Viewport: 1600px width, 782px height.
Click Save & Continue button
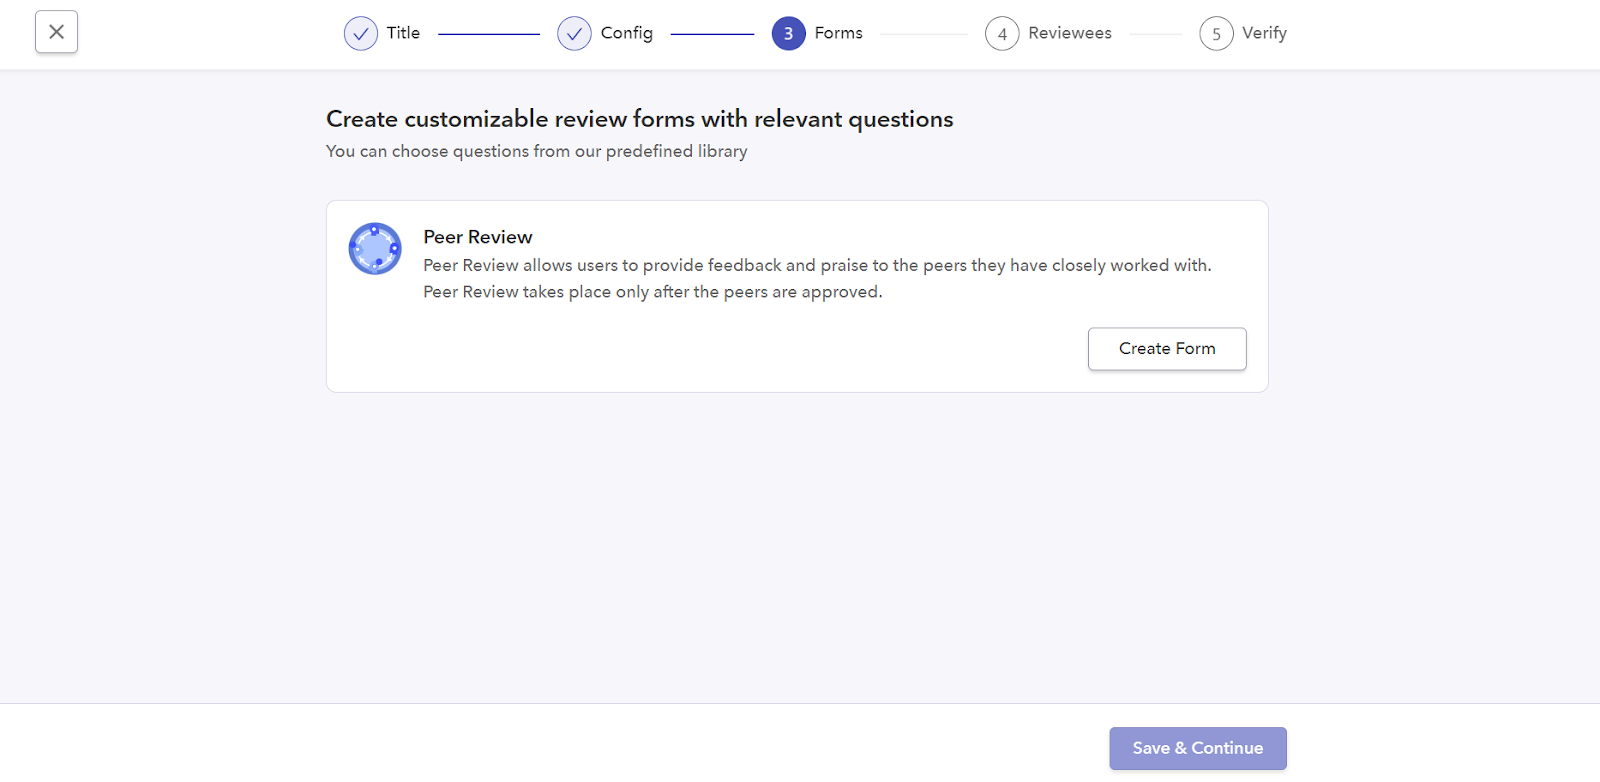[1198, 748]
